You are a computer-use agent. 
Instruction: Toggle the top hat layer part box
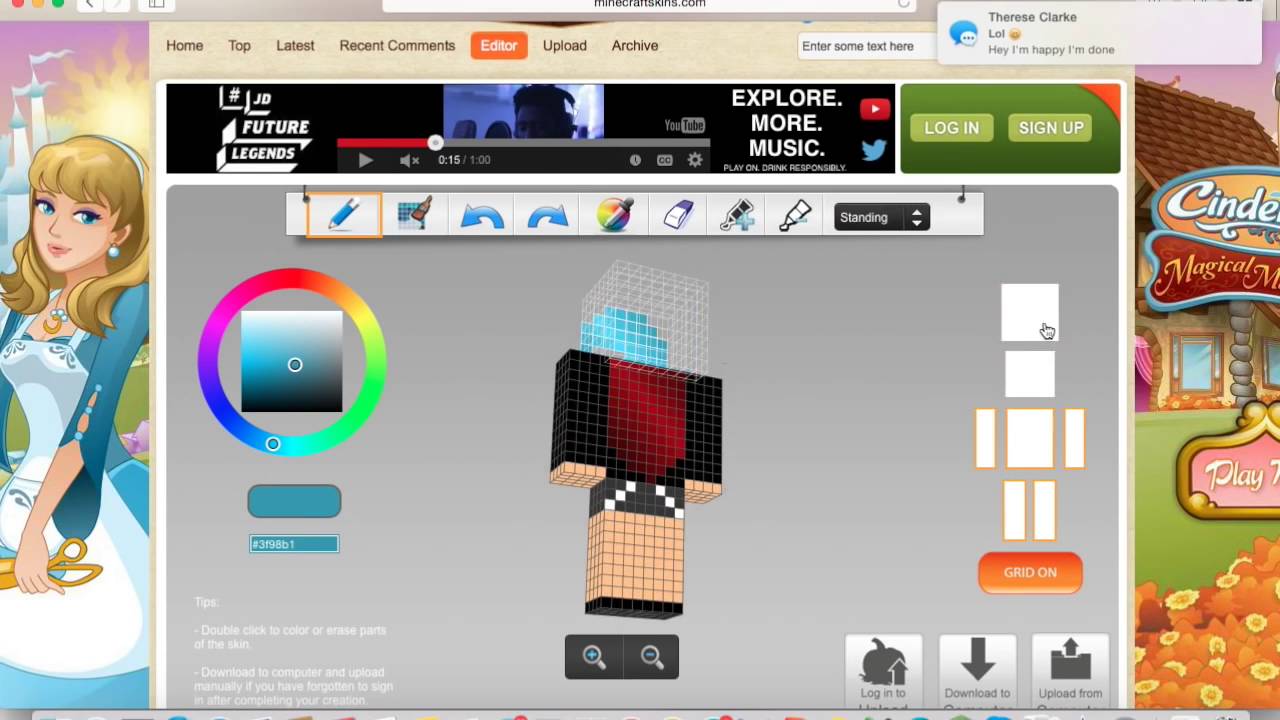[1030, 312]
